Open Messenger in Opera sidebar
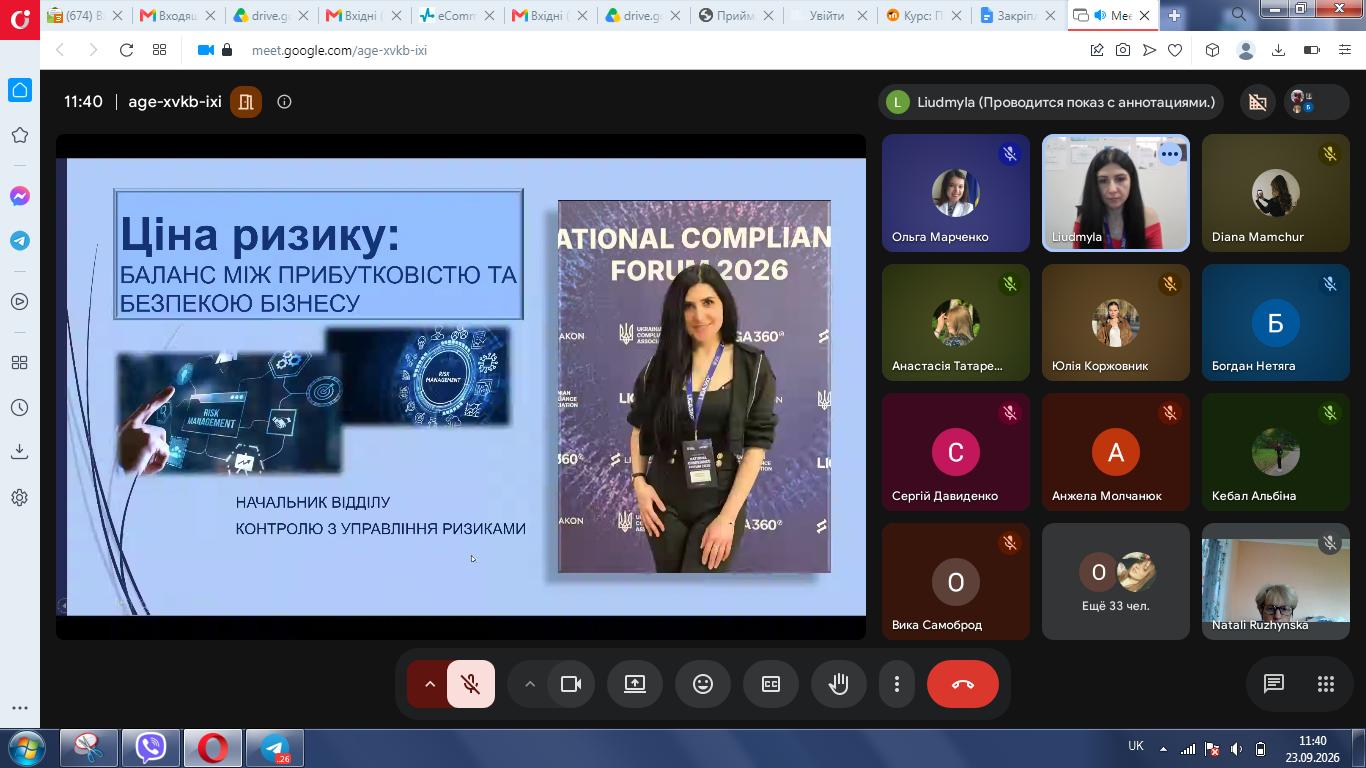Screen dimensions: 1366x768 pyautogui.click(x=19, y=196)
